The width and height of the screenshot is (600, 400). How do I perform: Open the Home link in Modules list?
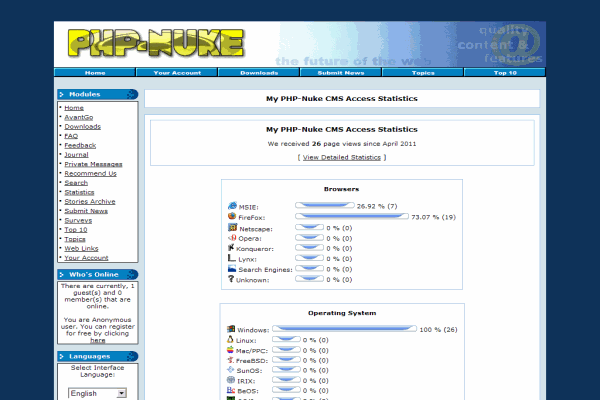[x=74, y=108]
